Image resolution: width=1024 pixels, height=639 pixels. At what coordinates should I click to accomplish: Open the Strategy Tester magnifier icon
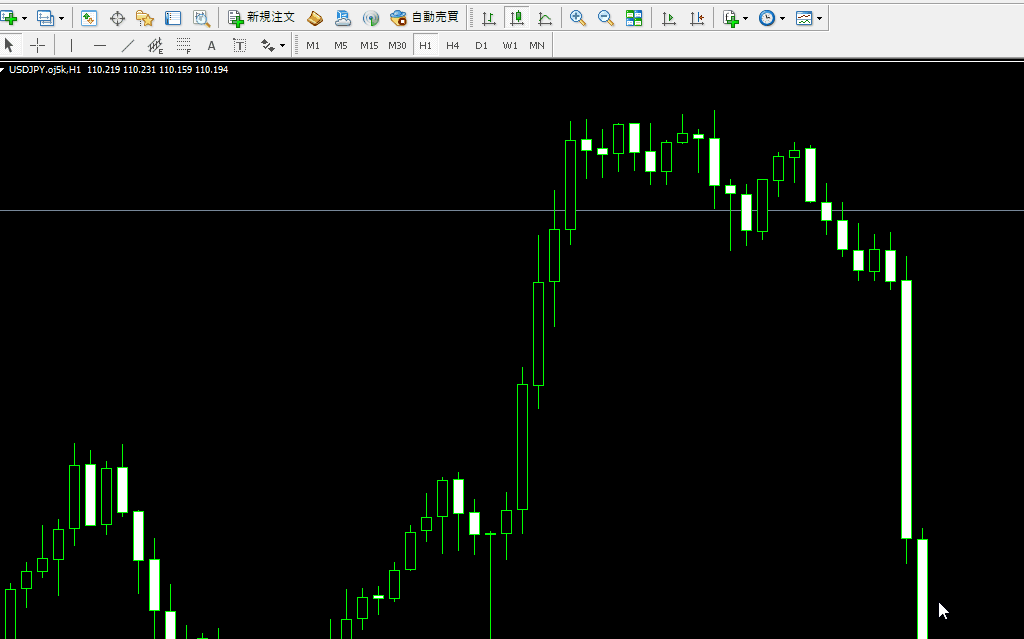click(x=201, y=18)
